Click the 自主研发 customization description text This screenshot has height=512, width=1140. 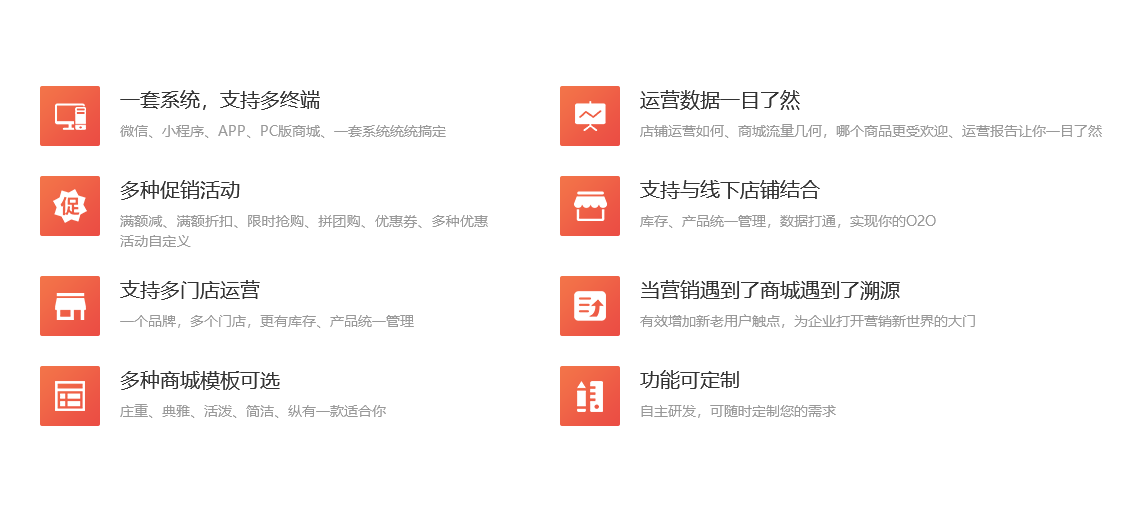[738, 411]
